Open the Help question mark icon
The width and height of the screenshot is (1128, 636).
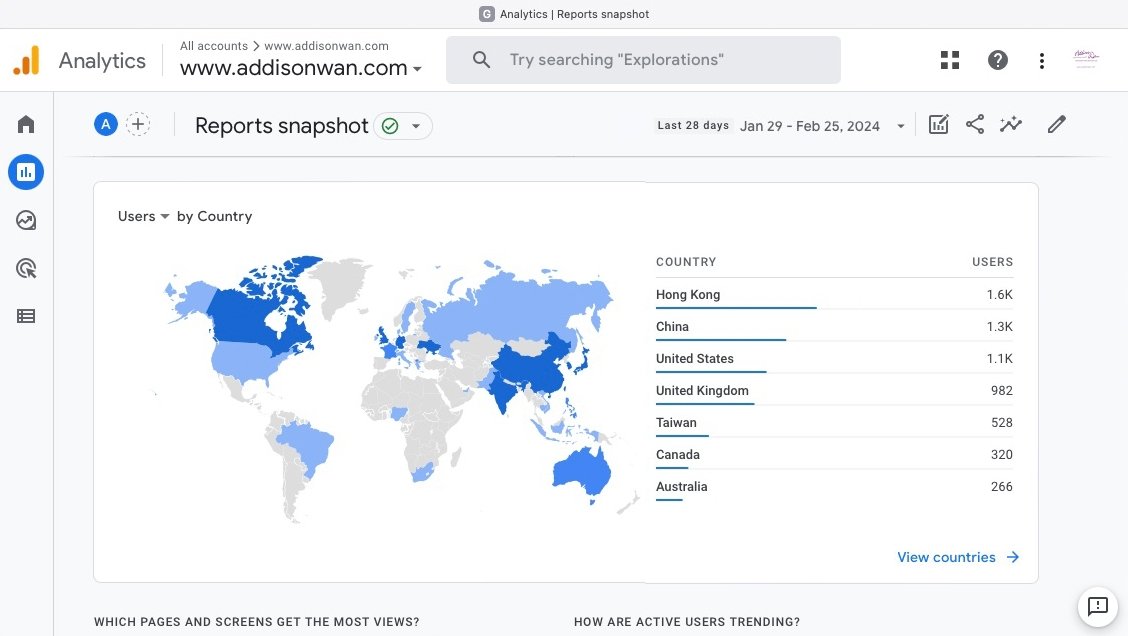tap(997, 60)
